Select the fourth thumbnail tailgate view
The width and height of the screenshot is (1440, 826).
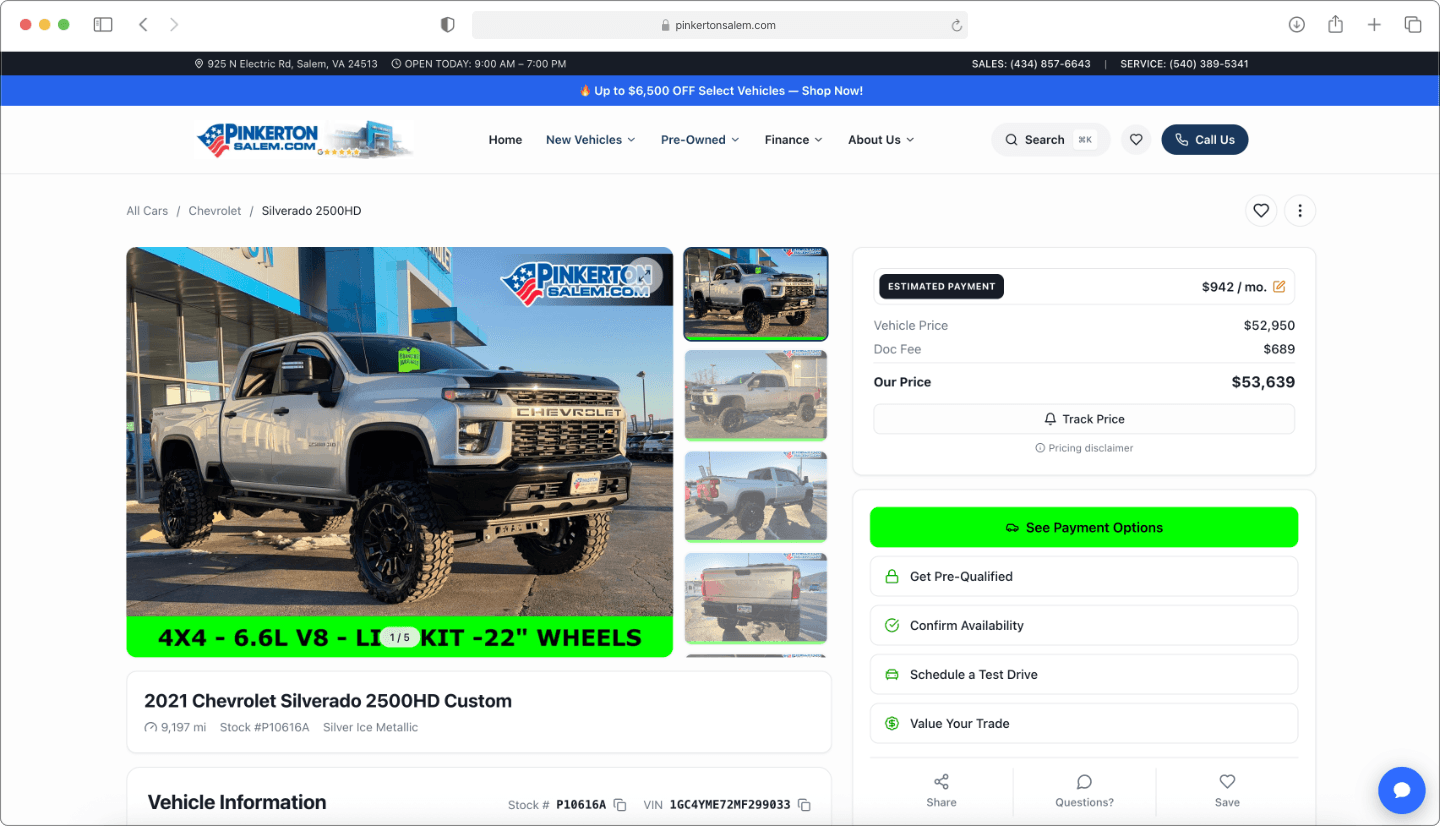click(x=755, y=598)
